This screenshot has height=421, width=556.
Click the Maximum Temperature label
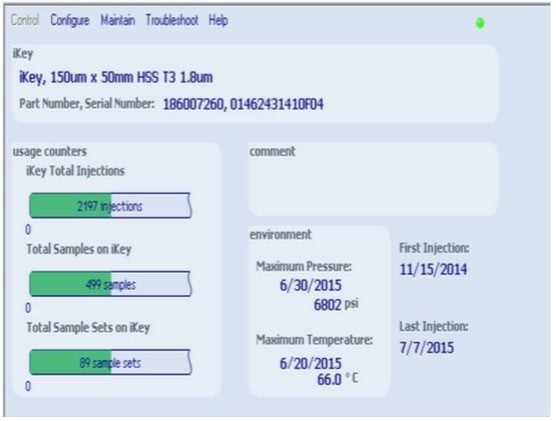pyautogui.click(x=315, y=340)
